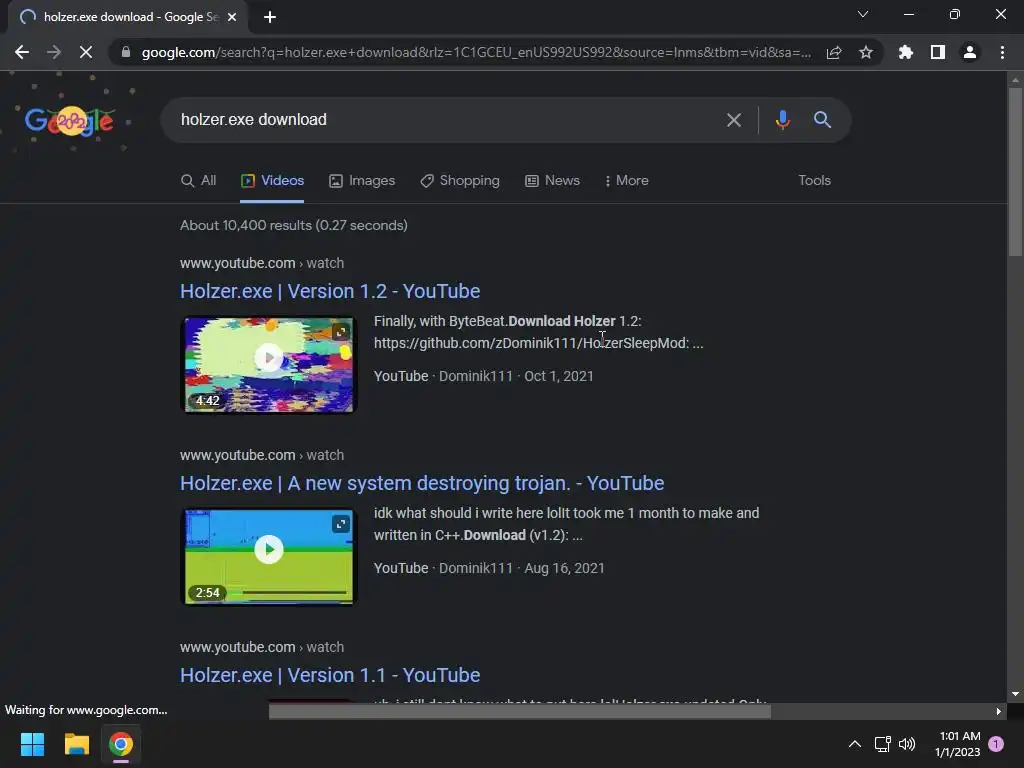1024x768 pixels.
Task: Select 'About 10,400 results' text
Action: [245, 225]
